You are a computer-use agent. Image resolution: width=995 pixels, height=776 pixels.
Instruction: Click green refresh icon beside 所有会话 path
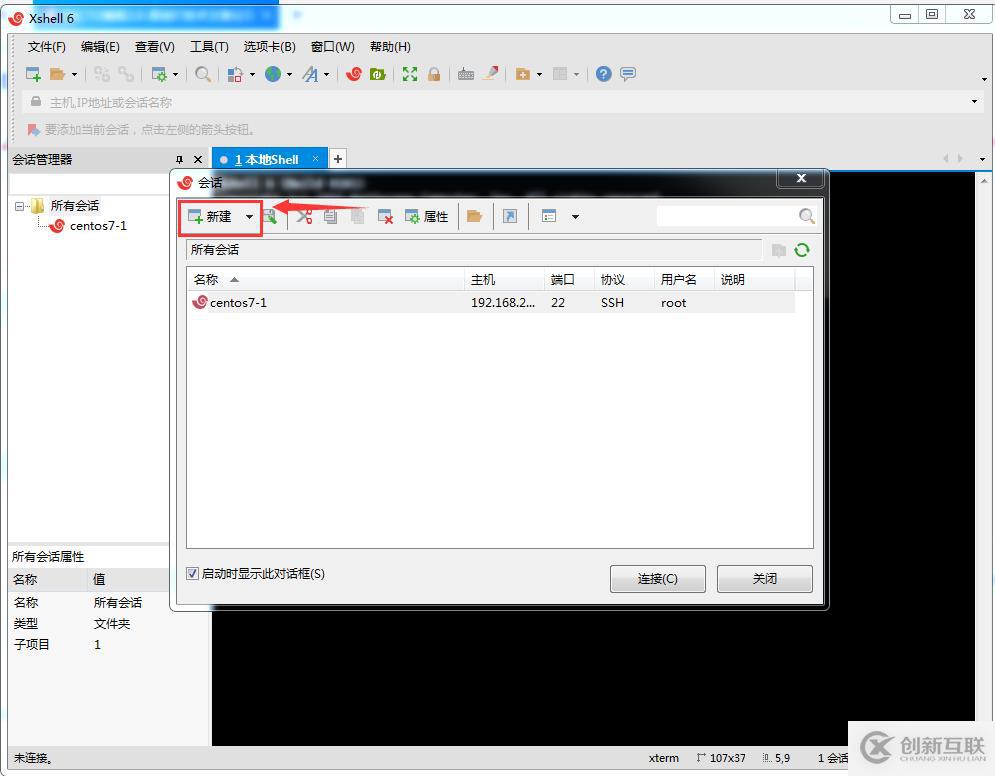(x=801, y=250)
